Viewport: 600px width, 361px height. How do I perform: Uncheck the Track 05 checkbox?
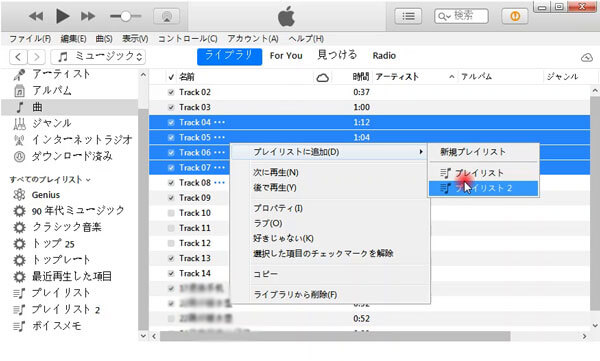pyautogui.click(x=171, y=137)
